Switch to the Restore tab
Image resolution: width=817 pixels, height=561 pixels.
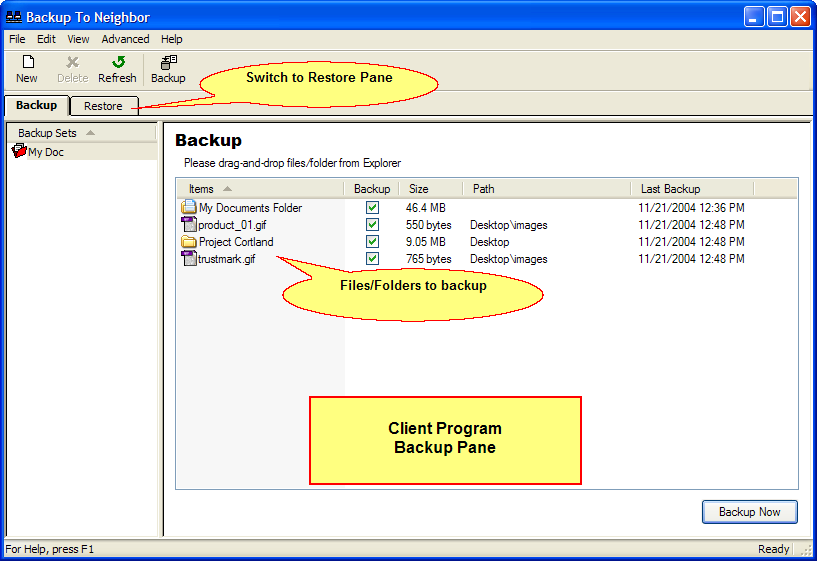103,106
